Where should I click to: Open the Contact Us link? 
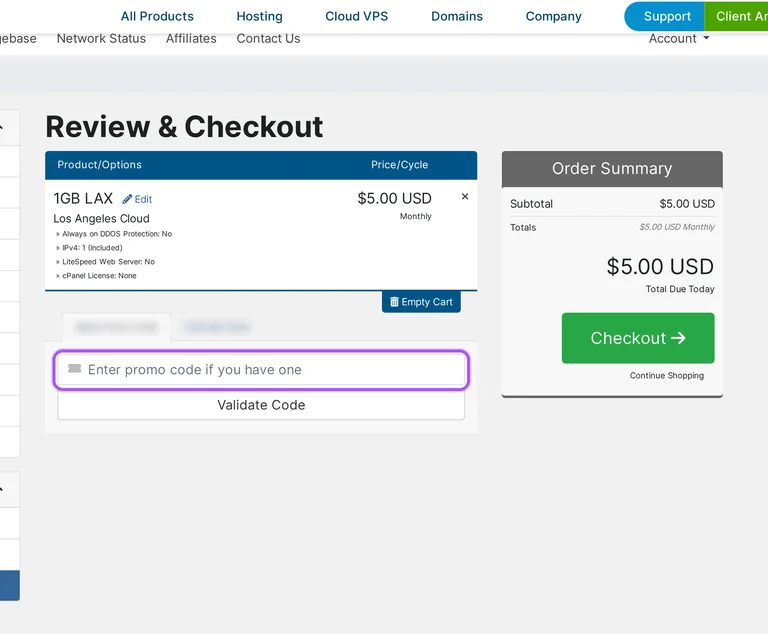click(268, 38)
